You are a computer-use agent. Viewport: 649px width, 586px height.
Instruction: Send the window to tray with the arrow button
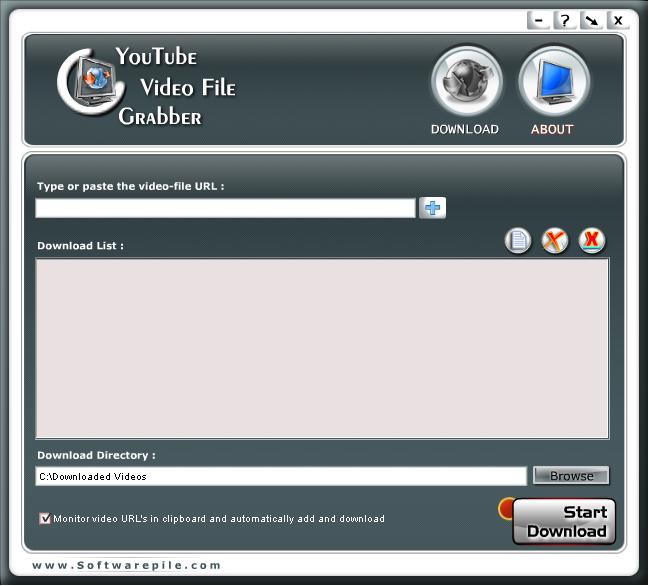pyautogui.click(x=591, y=20)
